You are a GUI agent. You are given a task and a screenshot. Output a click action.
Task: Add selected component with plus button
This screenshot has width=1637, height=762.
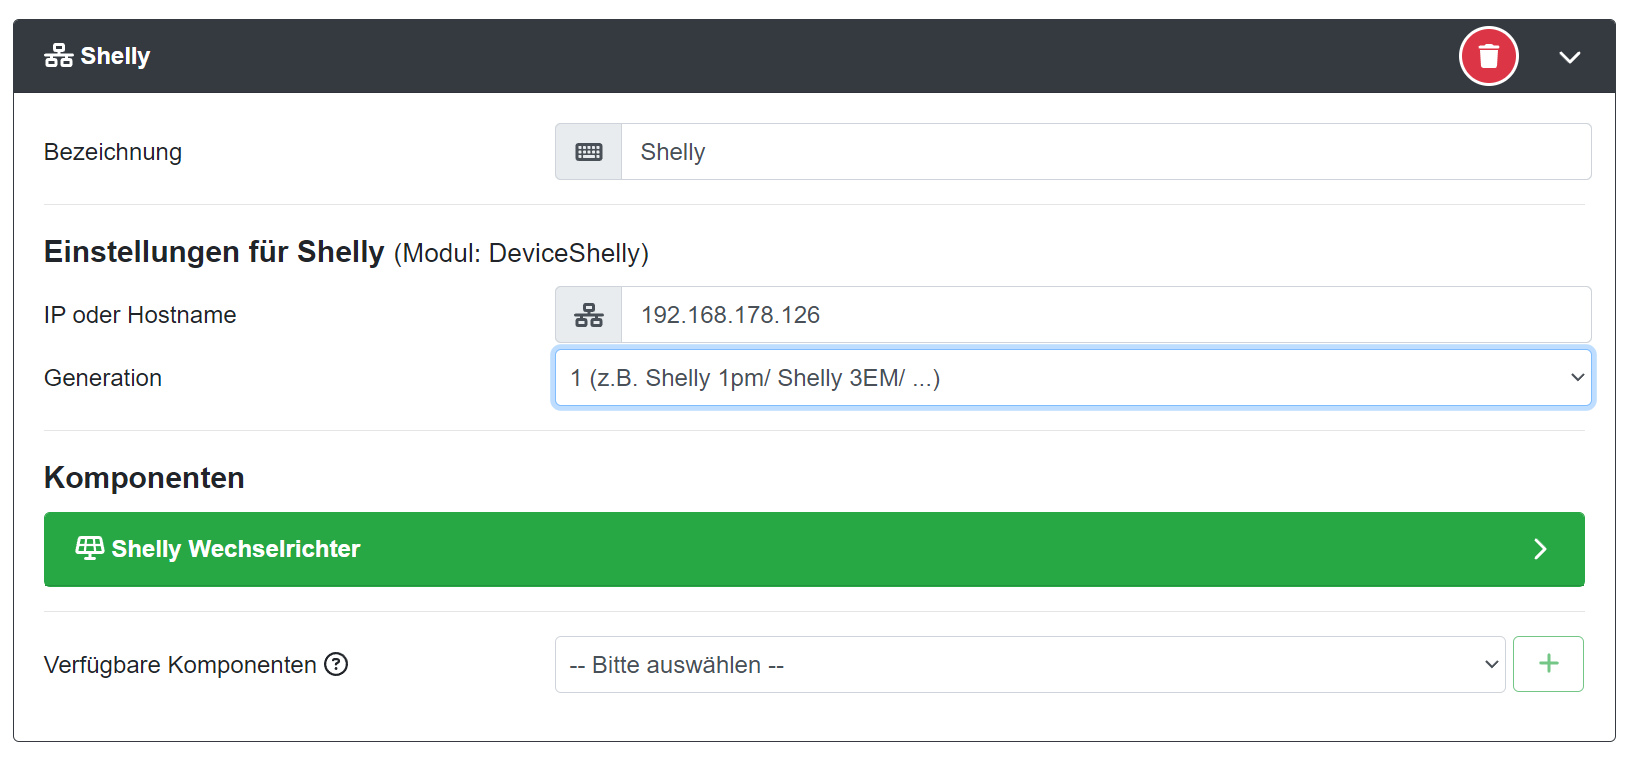click(1548, 664)
